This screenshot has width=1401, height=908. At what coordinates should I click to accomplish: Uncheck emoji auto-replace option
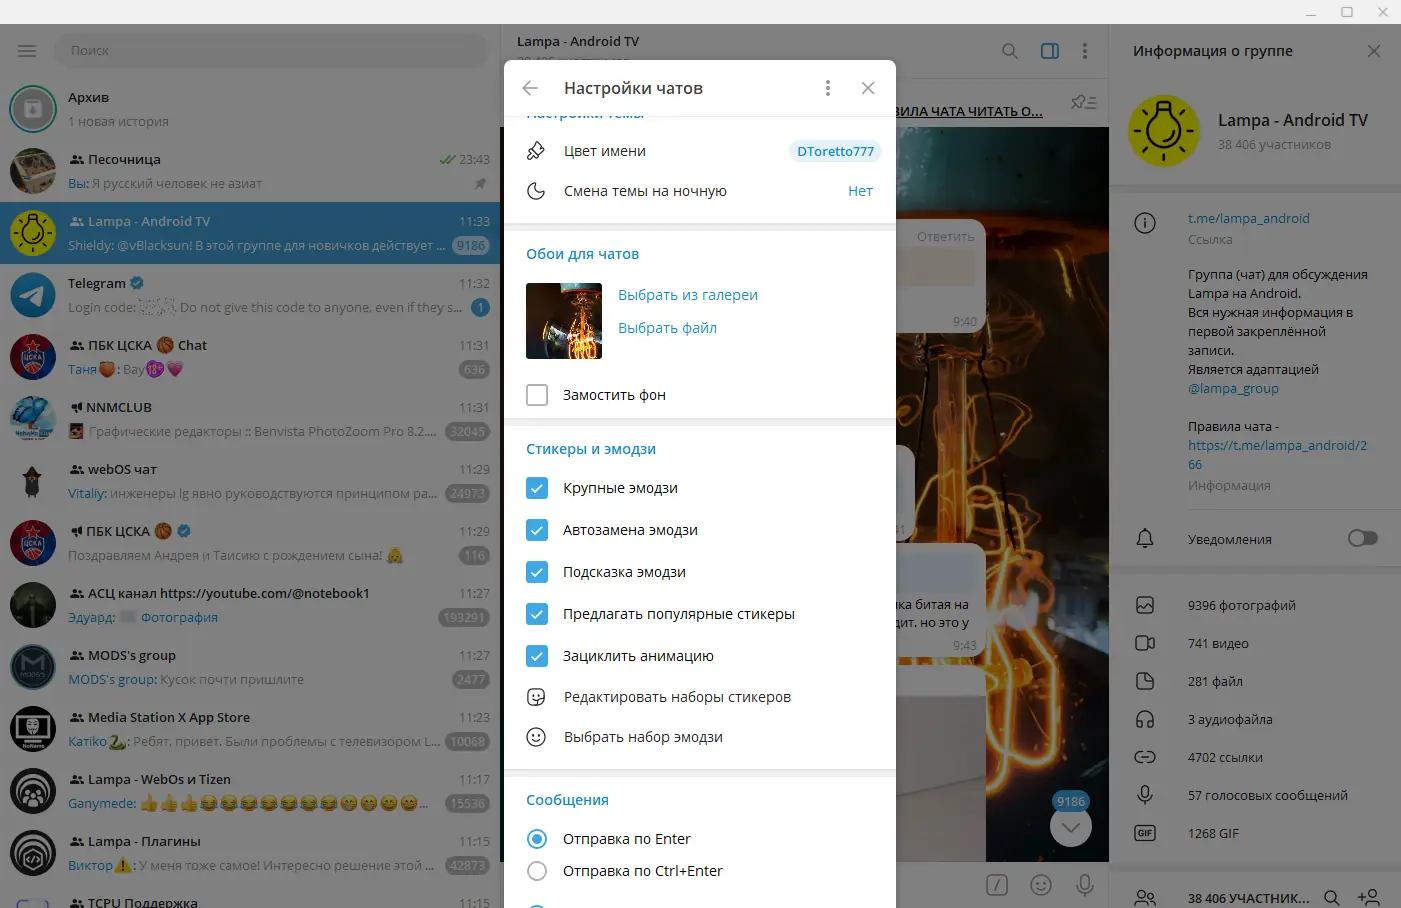coord(537,530)
